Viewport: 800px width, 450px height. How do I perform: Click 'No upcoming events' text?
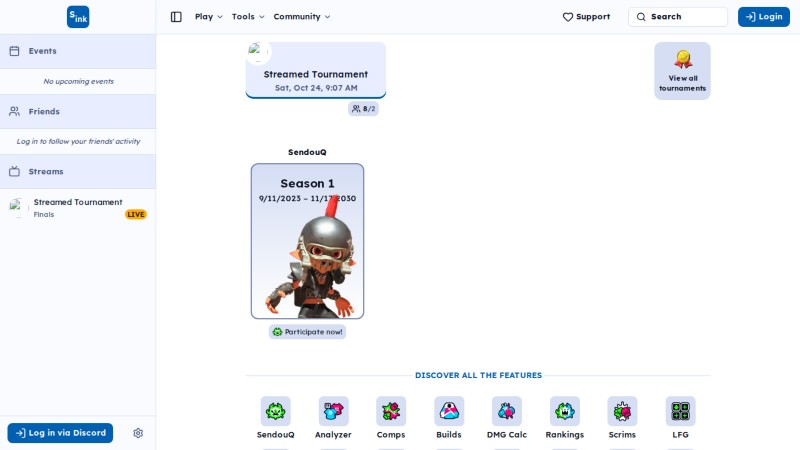(79, 81)
